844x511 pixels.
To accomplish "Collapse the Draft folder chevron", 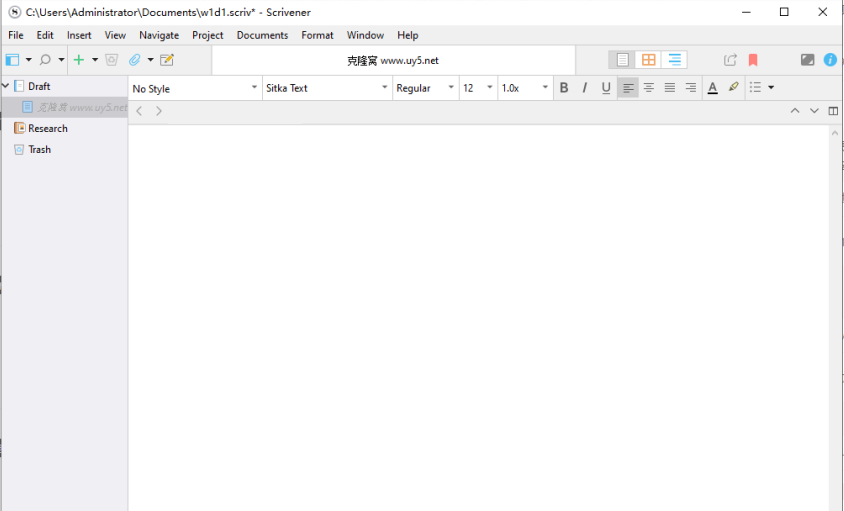I will [x=5, y=86].
